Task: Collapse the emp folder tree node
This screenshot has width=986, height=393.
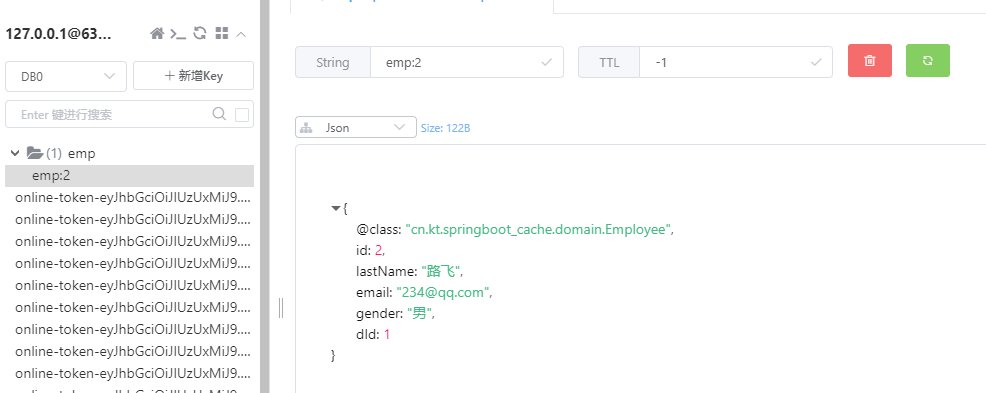Action: [16, 153]
